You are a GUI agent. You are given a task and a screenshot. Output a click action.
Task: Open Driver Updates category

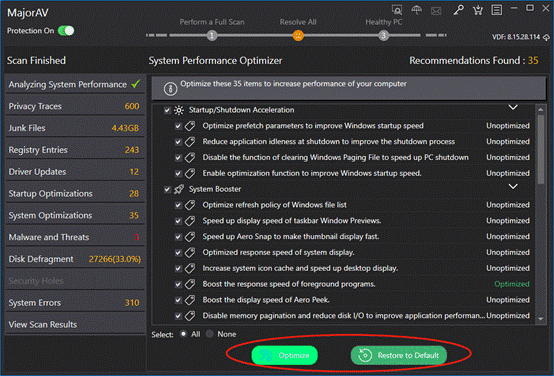[75, 172]
